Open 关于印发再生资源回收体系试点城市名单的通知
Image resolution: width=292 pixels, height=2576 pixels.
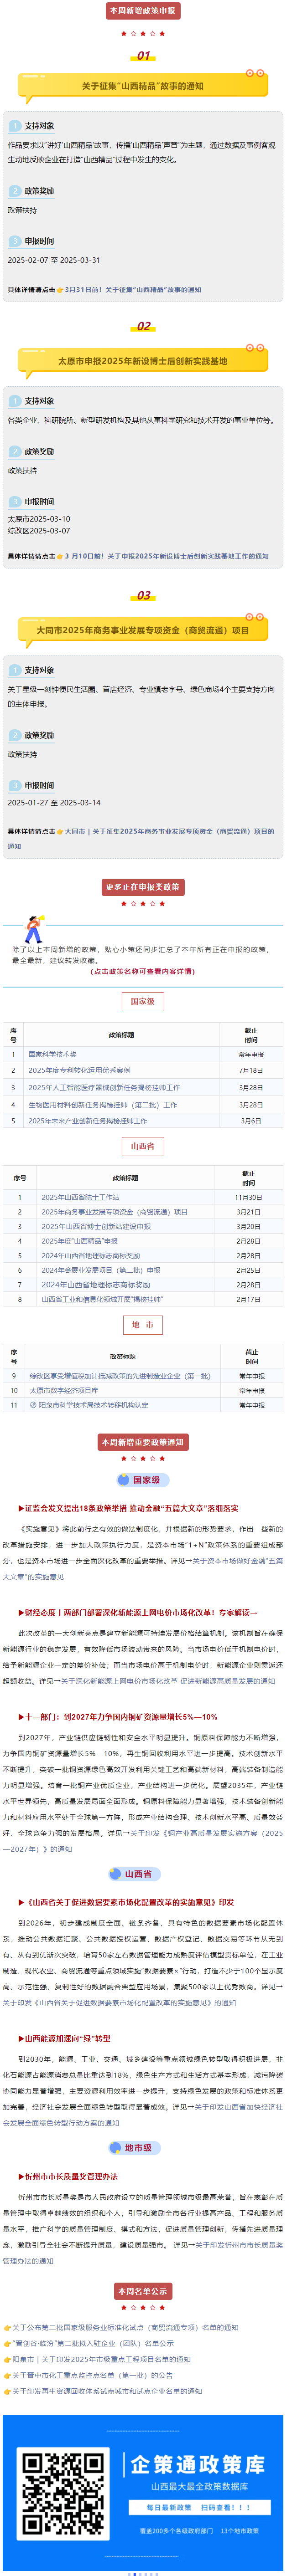click(107, 2391)
